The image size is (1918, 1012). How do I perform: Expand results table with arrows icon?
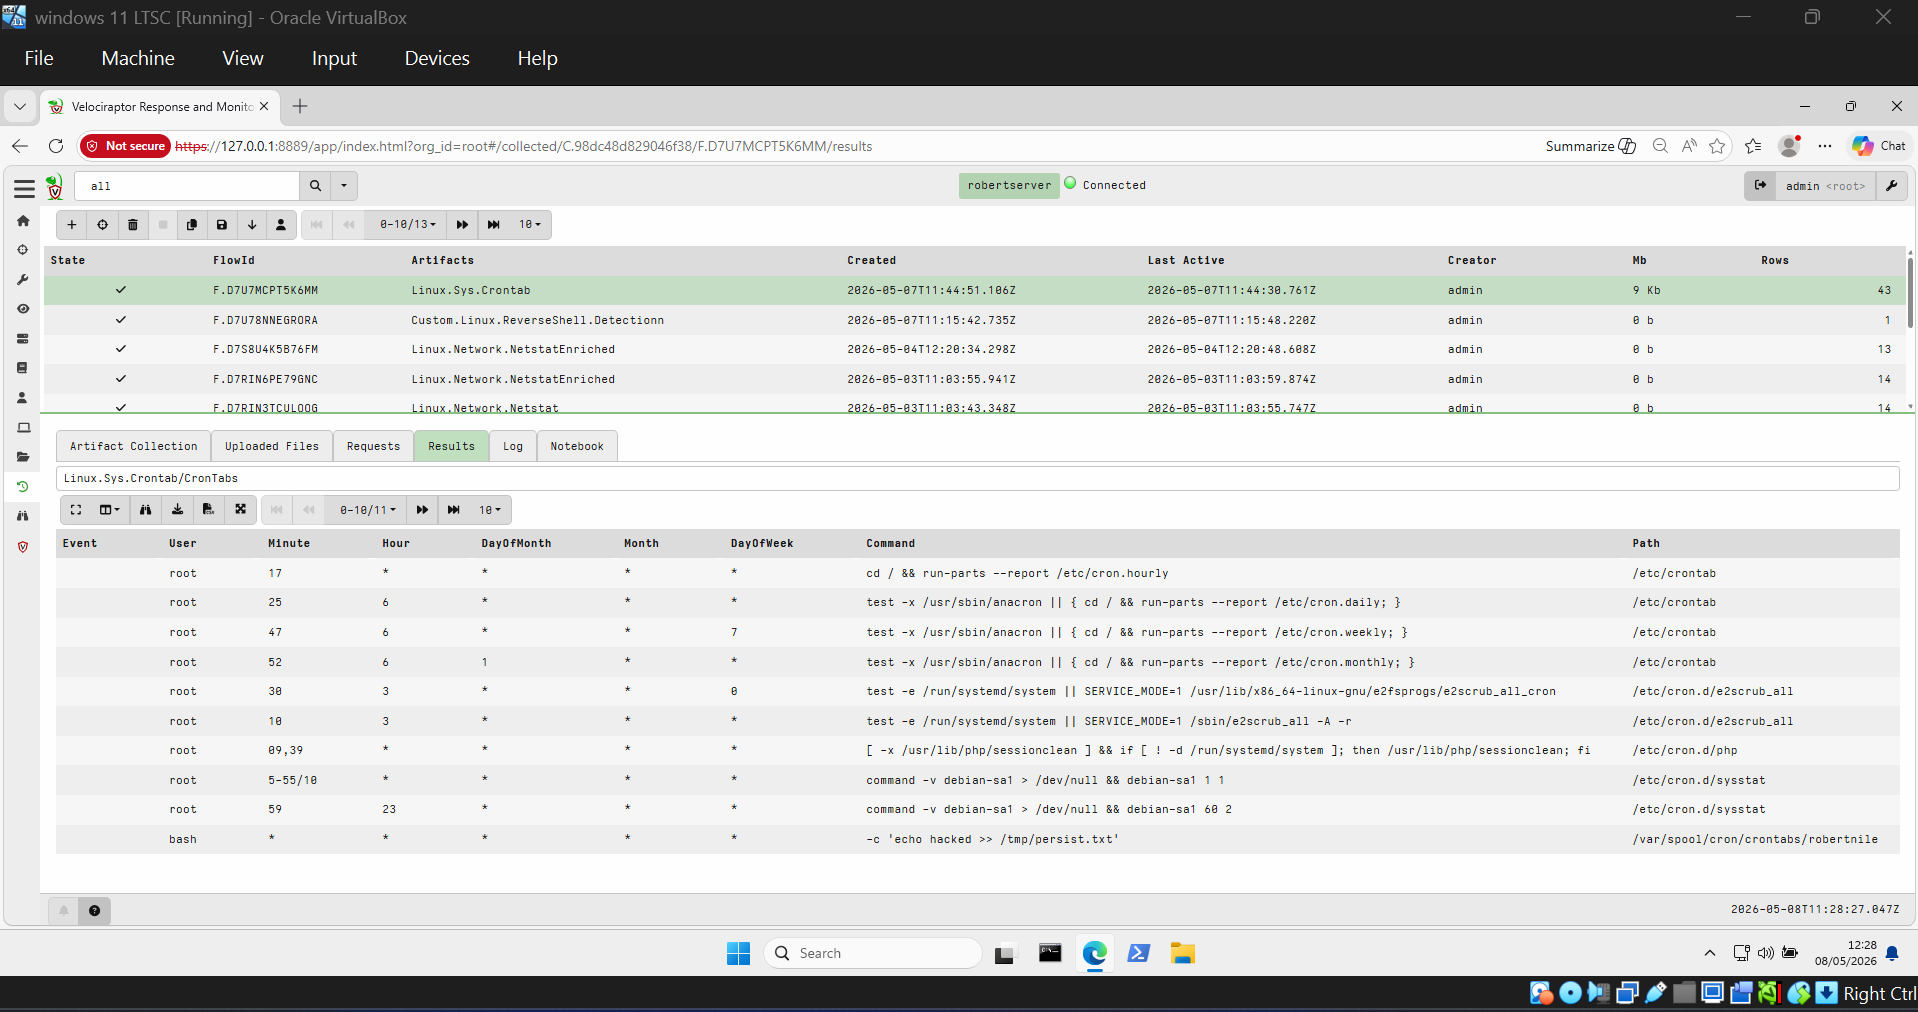tap(240, 510)
